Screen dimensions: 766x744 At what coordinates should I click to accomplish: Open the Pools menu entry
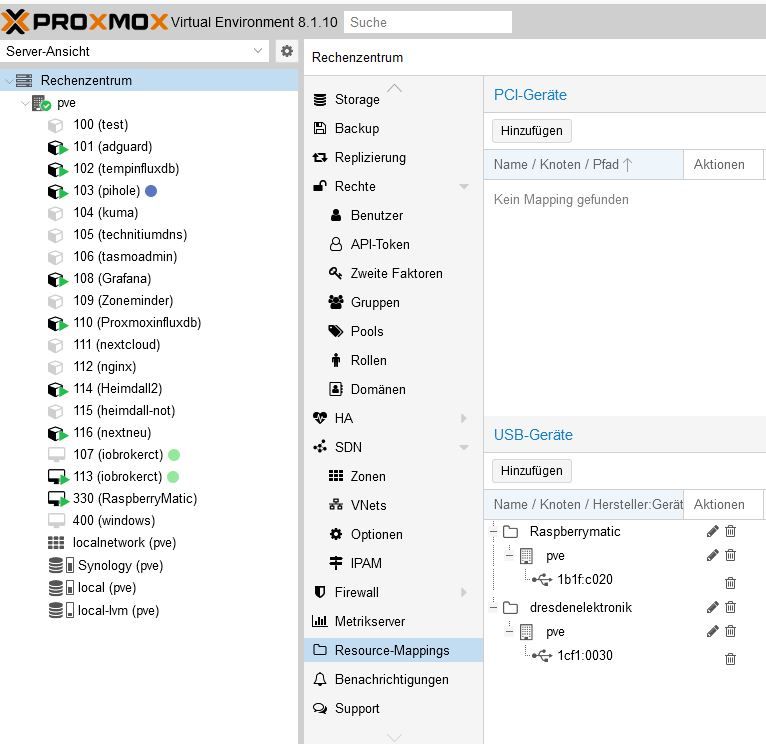click(x=393, y=331)
